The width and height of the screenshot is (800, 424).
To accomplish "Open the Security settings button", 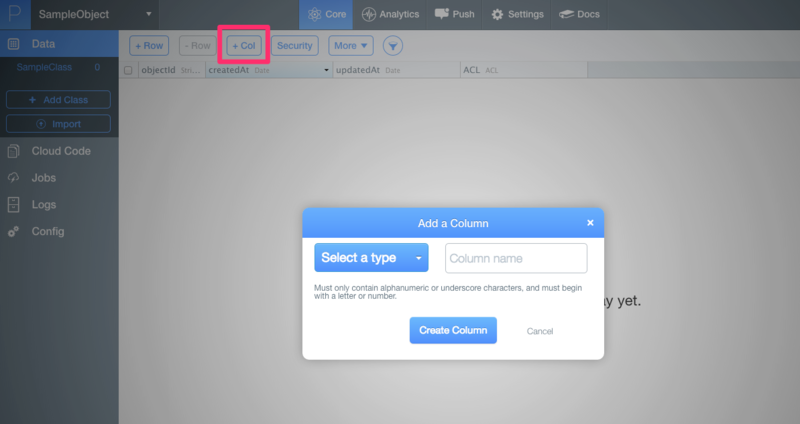I will [294, 45].
